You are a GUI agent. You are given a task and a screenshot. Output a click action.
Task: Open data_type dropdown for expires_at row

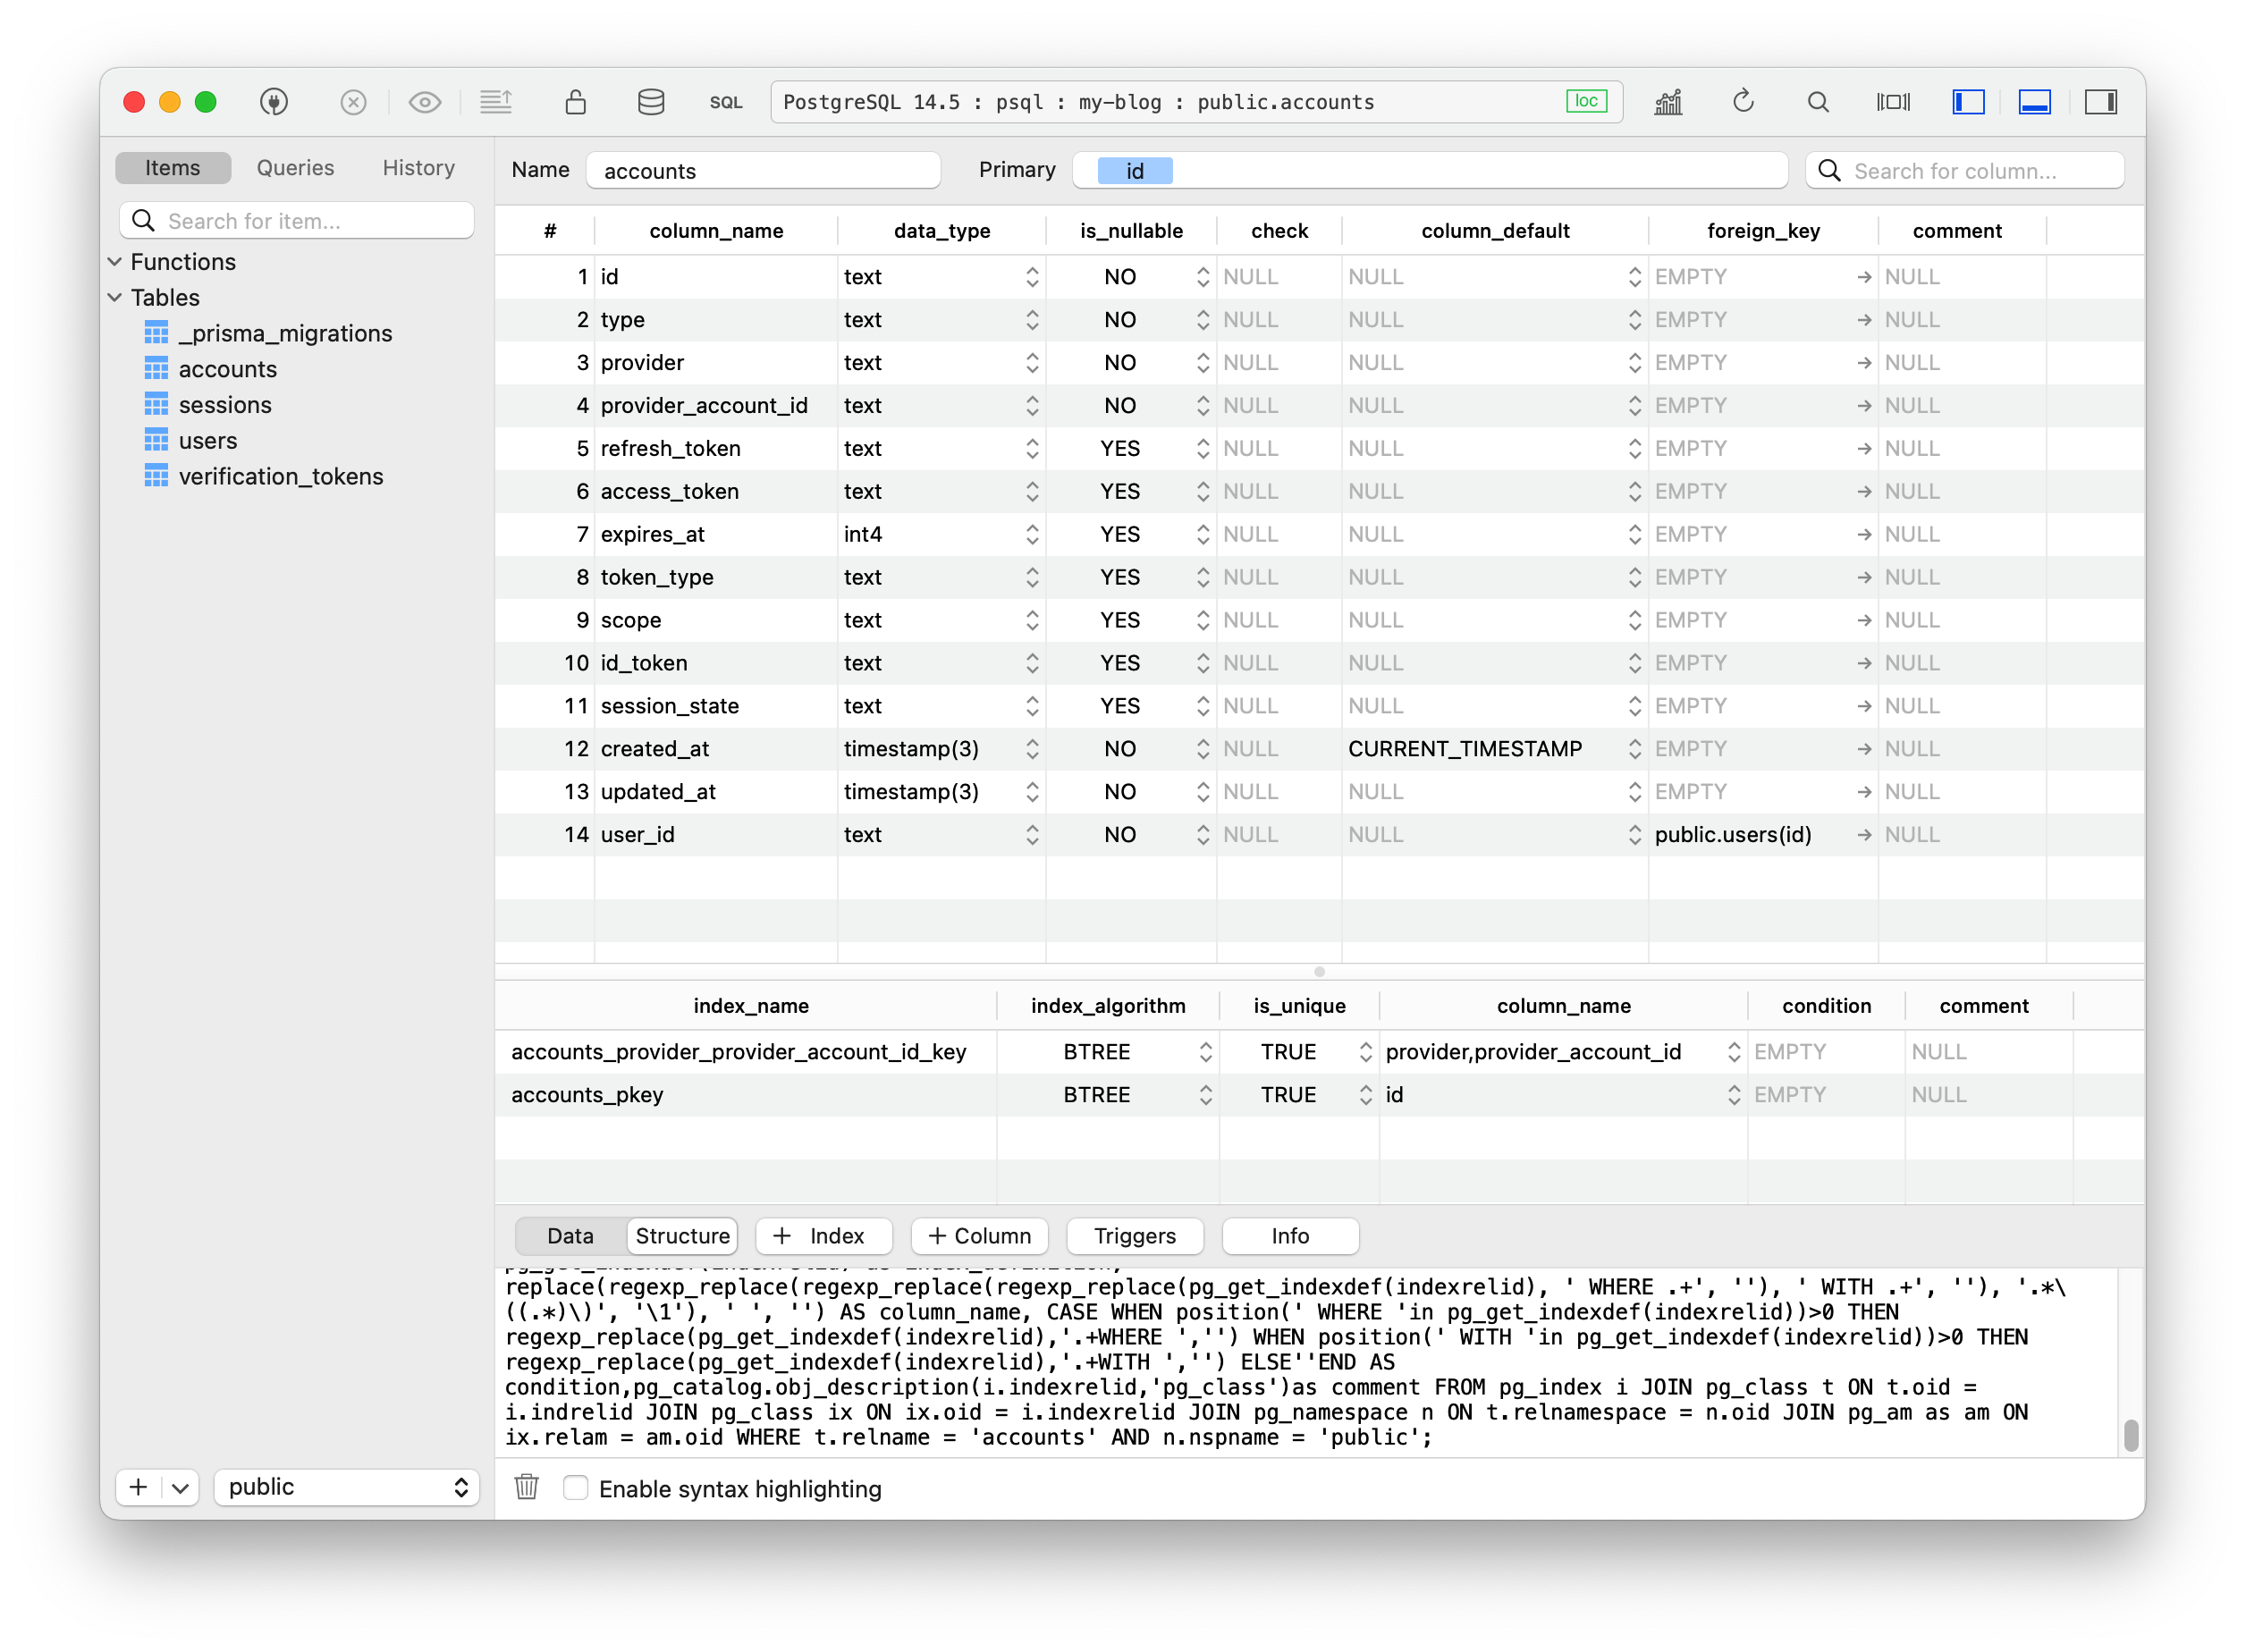click(x=1032, y=534)
